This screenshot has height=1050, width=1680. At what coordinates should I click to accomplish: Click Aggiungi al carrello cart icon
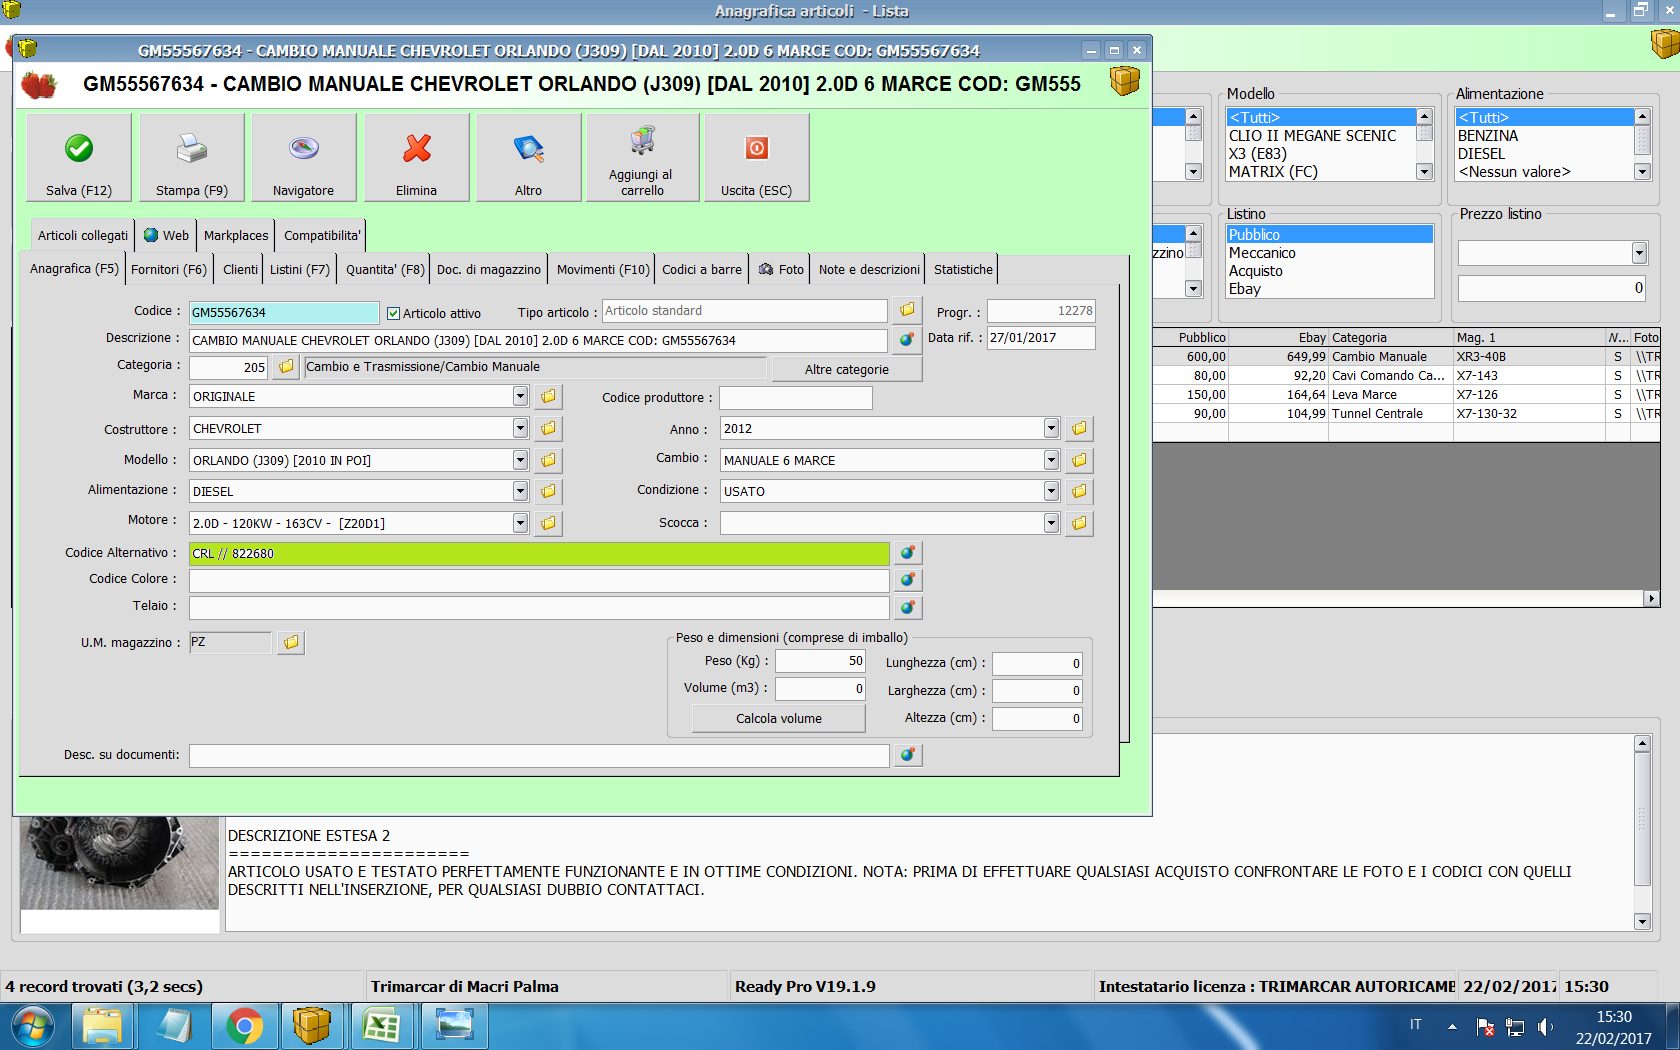(642, 141)
